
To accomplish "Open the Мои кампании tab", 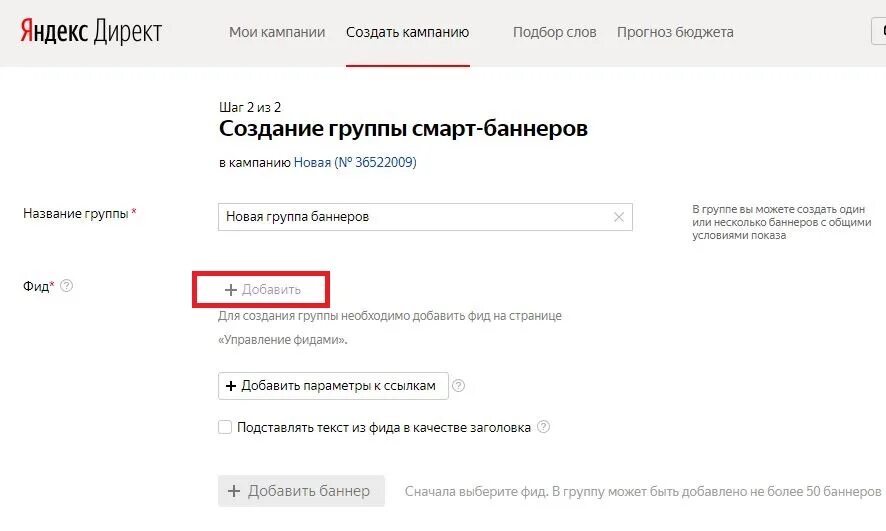I will (x=277, y=32).
